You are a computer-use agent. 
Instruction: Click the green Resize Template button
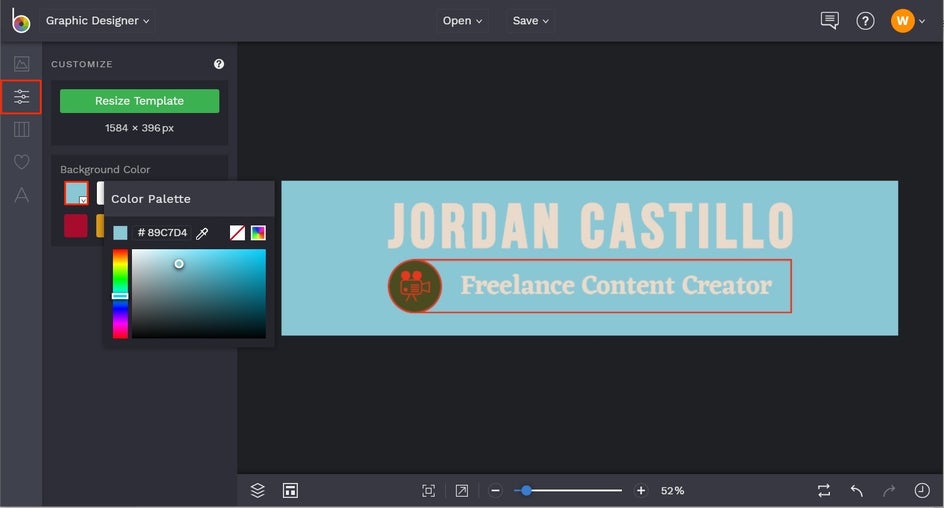coord(139,101)
